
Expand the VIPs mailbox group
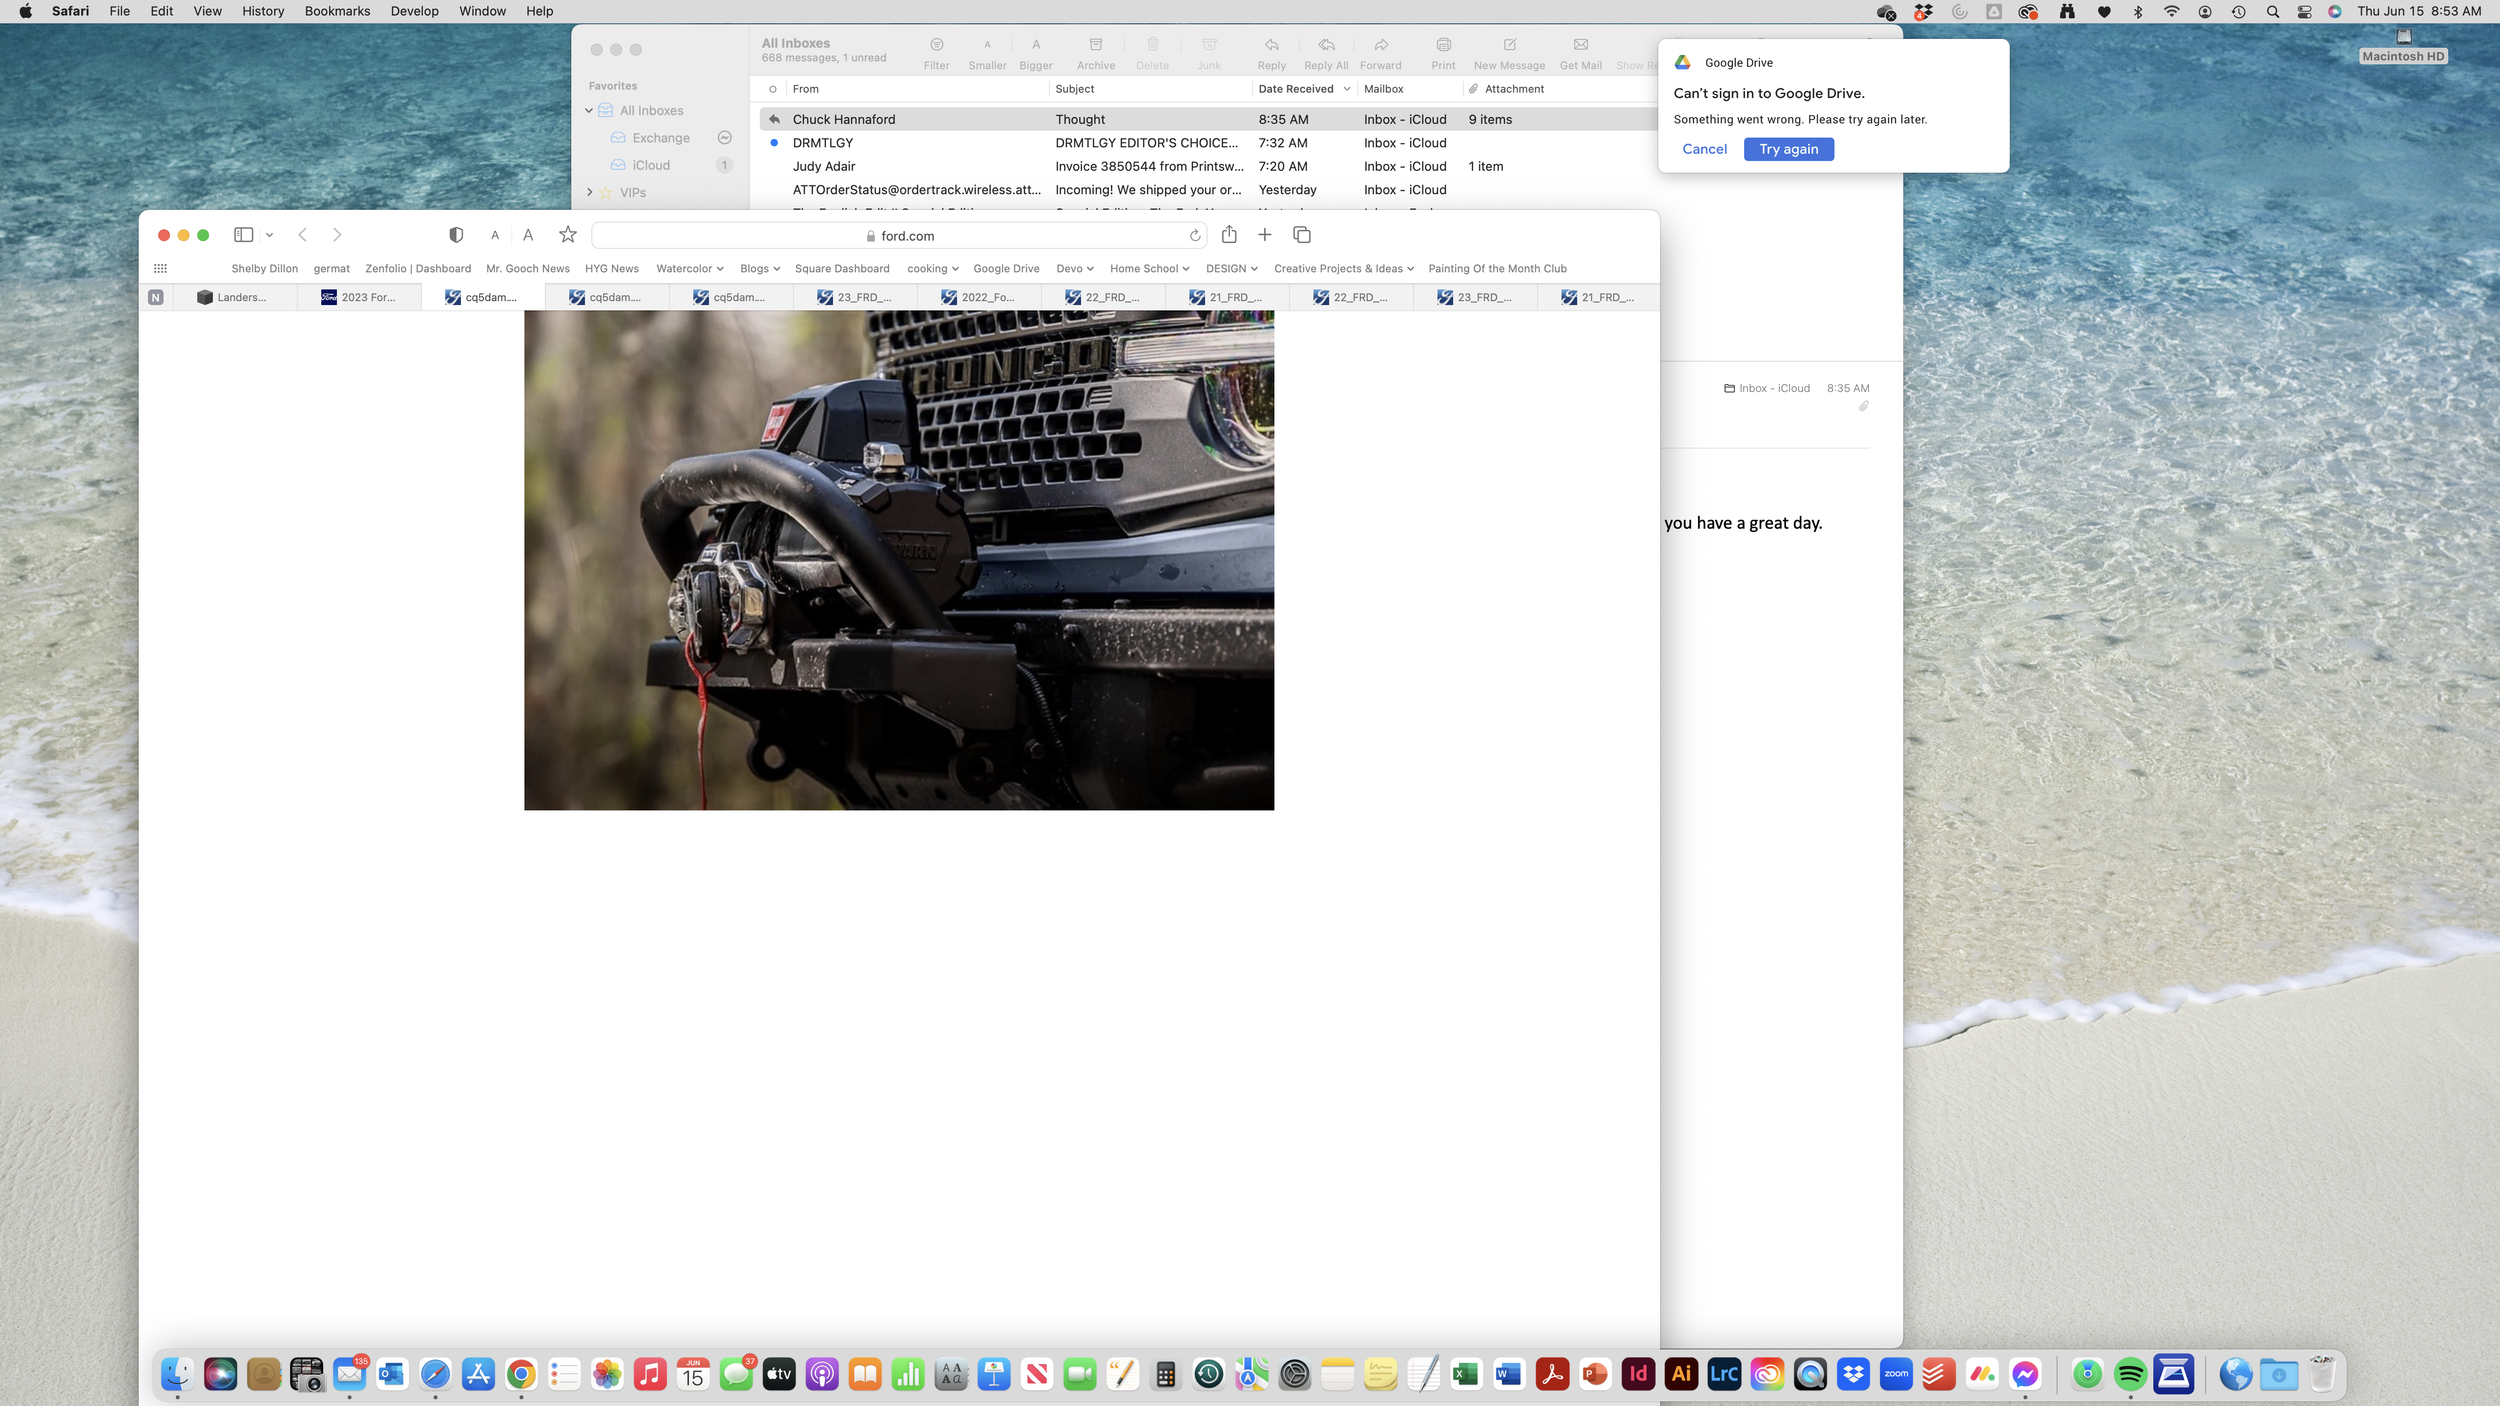[x=589, y=192]
